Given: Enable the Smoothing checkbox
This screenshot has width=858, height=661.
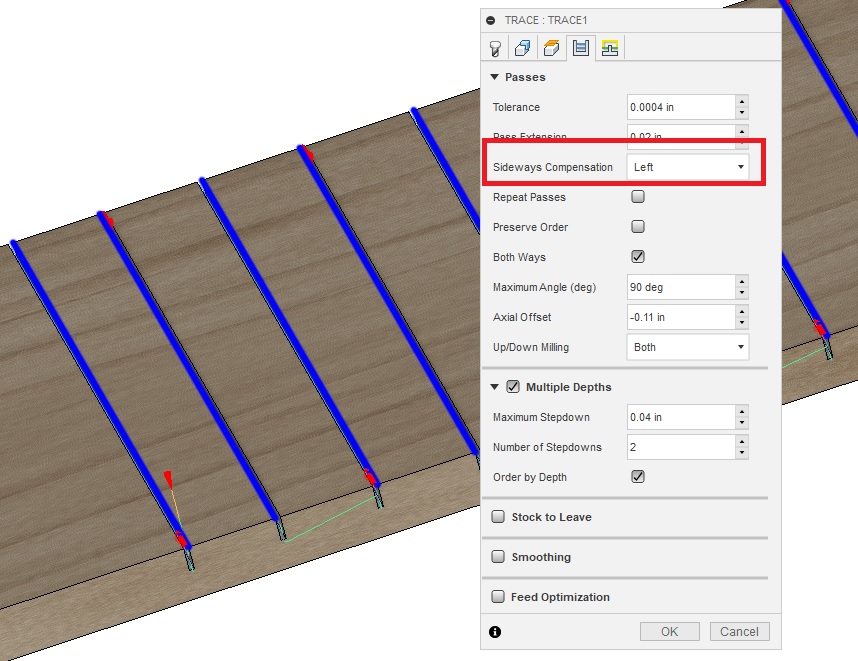Looking at the screenshot, I should [x=498, y=556].
